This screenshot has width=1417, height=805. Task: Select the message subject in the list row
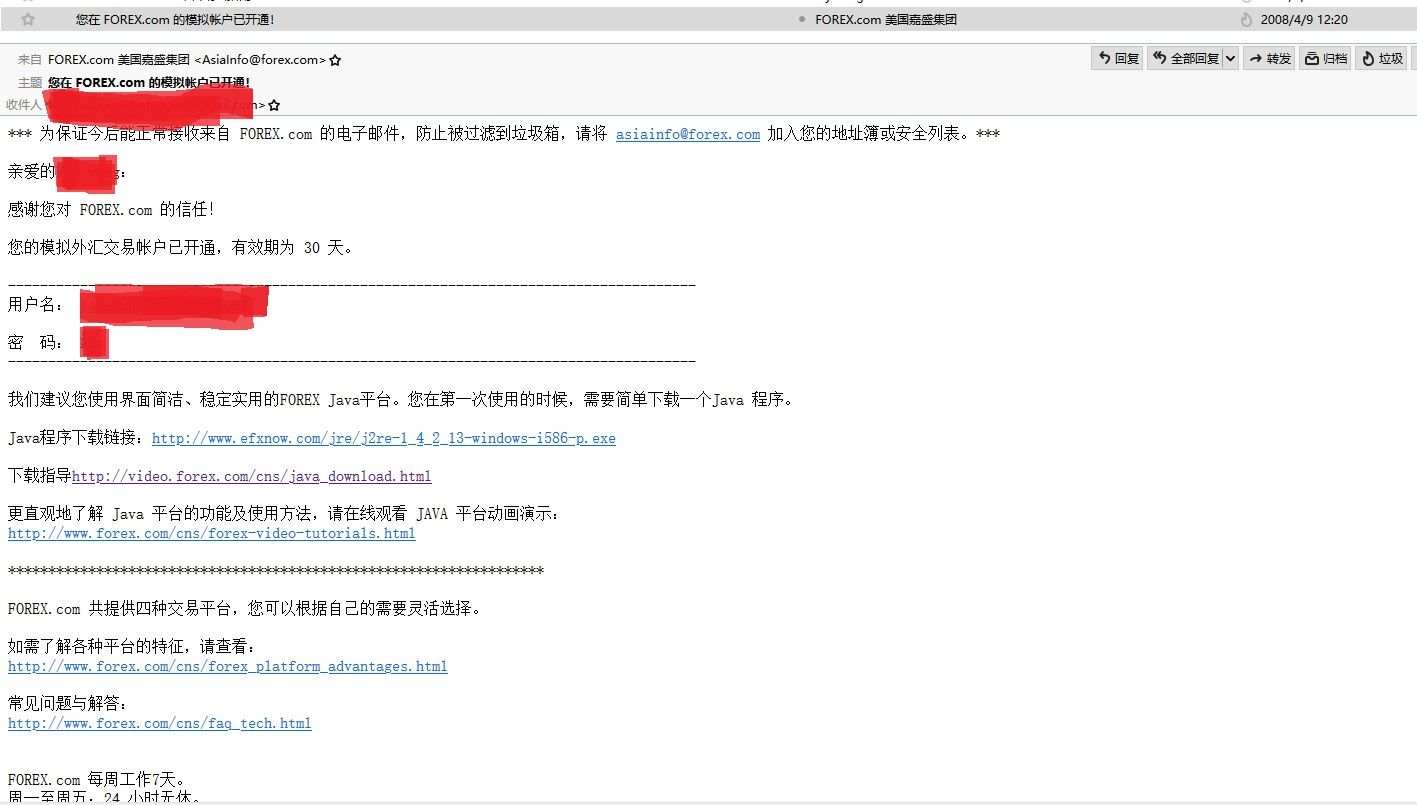tap(175, 19)
